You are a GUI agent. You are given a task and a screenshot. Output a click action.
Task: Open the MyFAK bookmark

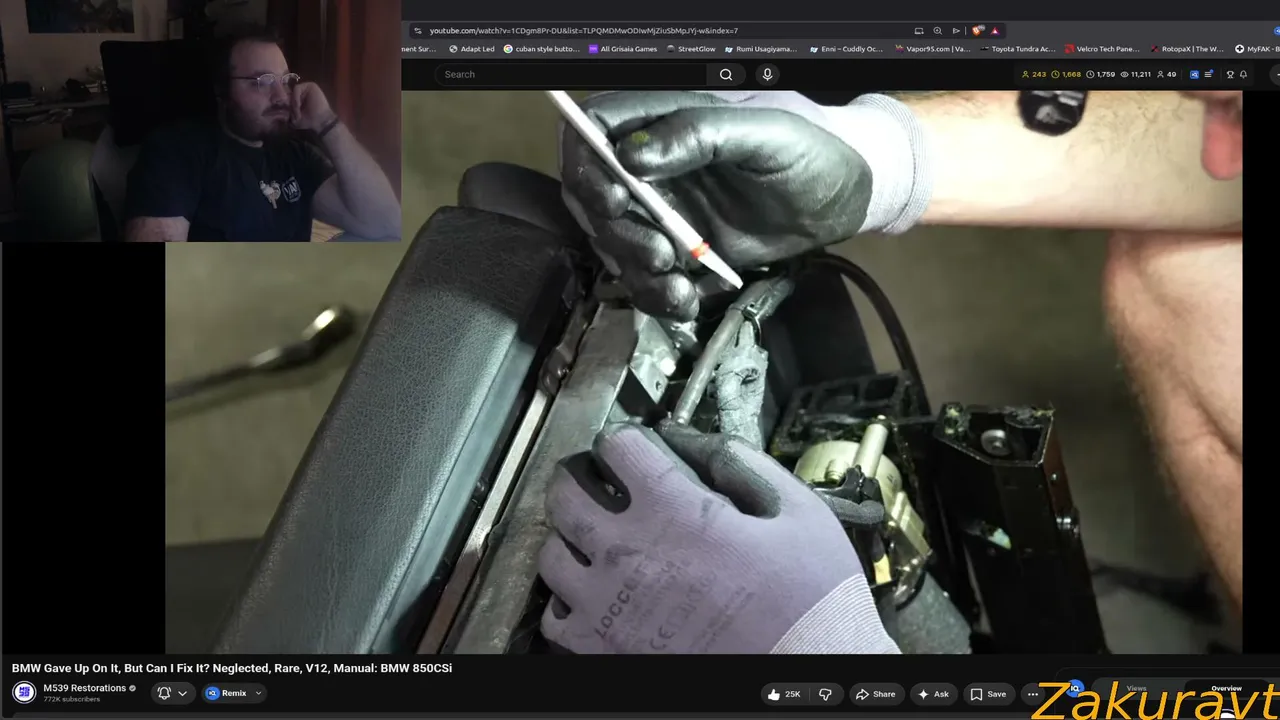(x=1257, y=49)
